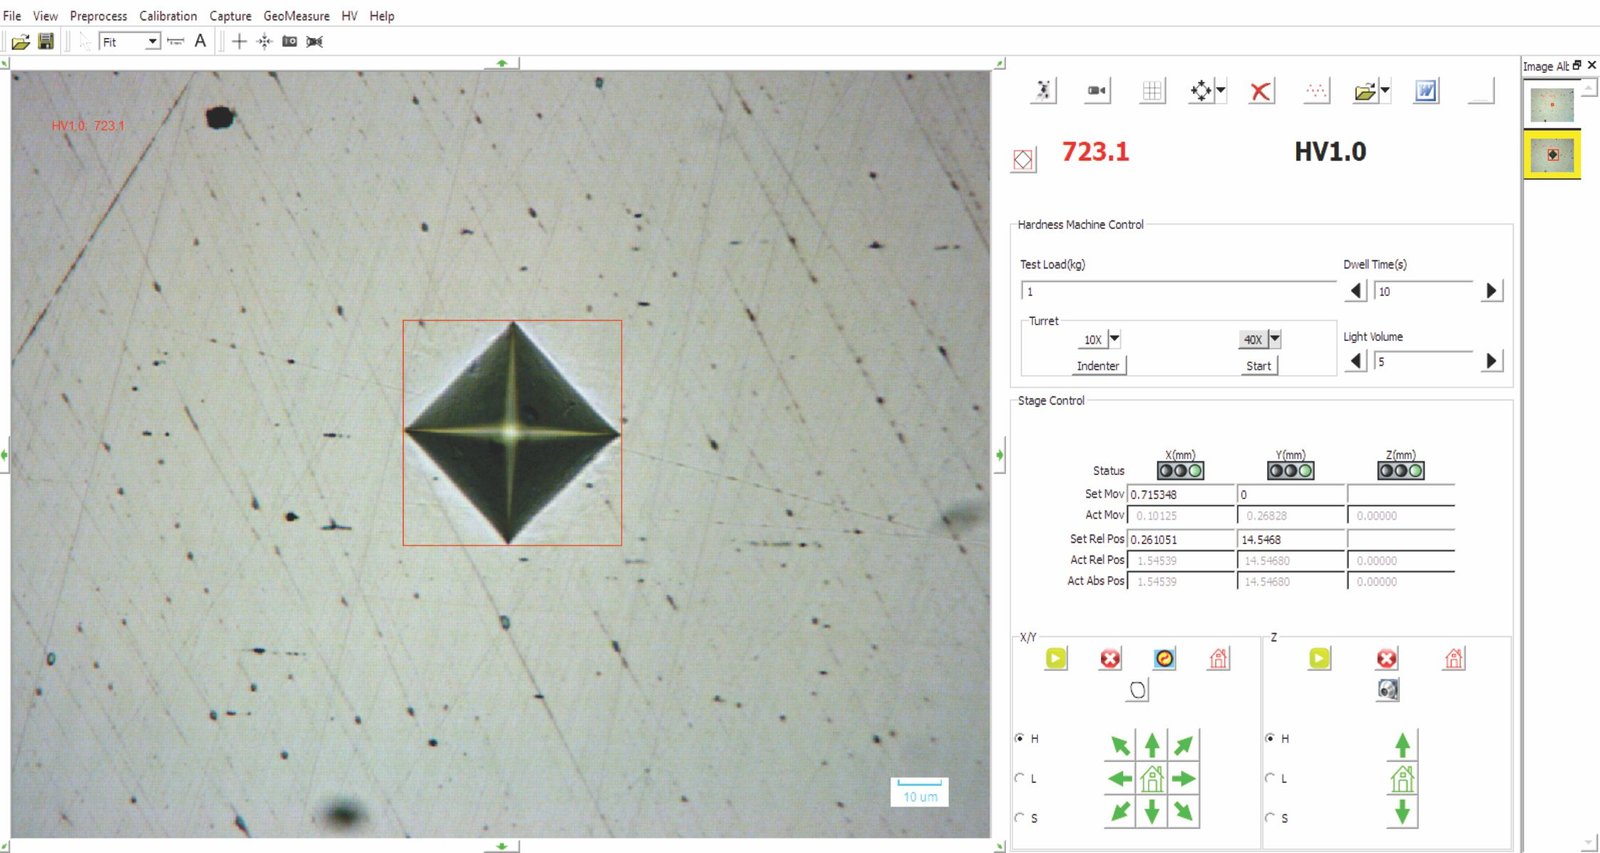This screenshot has width=1600, height=853.
Task: Start live video with the camcorder icon
Action: coord(1097,91)
